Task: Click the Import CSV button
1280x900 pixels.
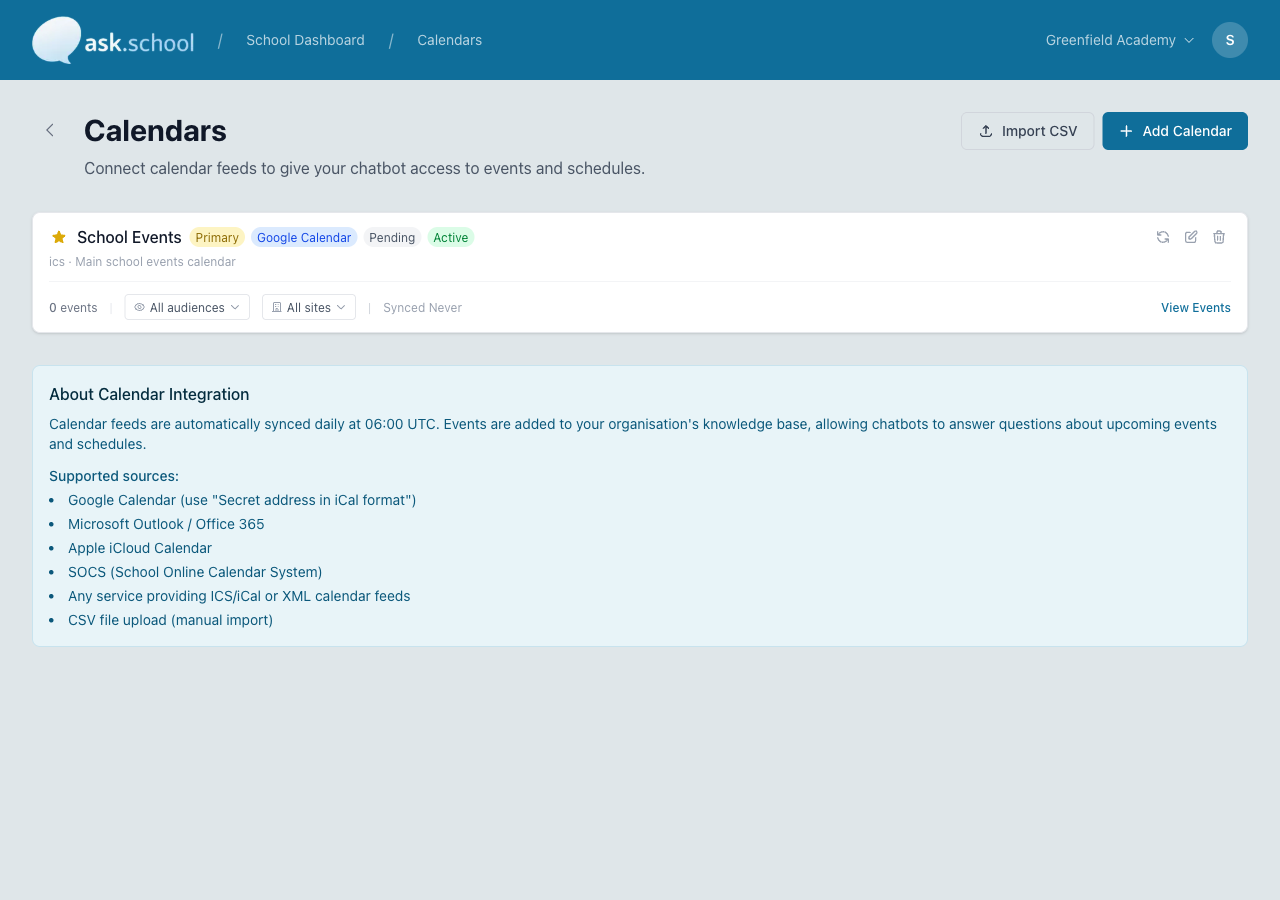Action: 1028,131
